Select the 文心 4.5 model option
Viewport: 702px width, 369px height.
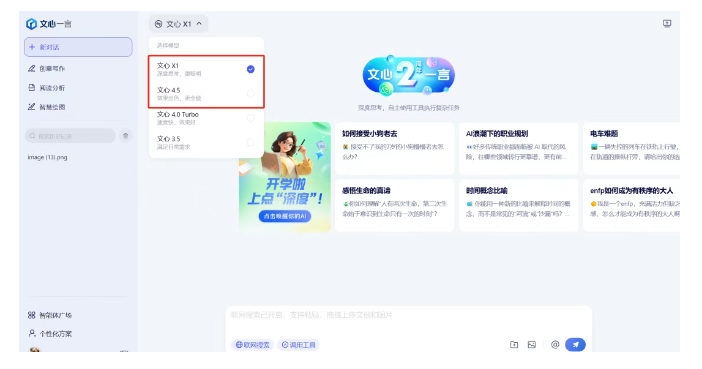pos(206,94)
